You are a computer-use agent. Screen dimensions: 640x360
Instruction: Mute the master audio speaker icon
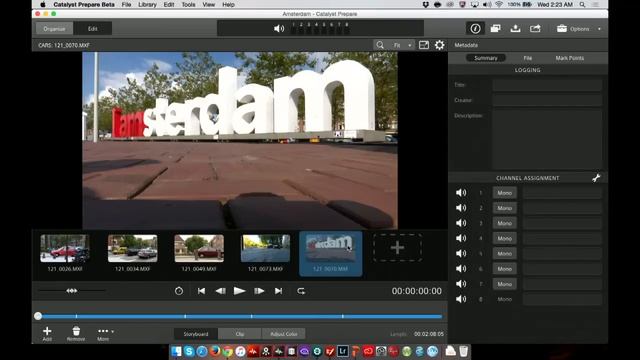click(279, 29)
